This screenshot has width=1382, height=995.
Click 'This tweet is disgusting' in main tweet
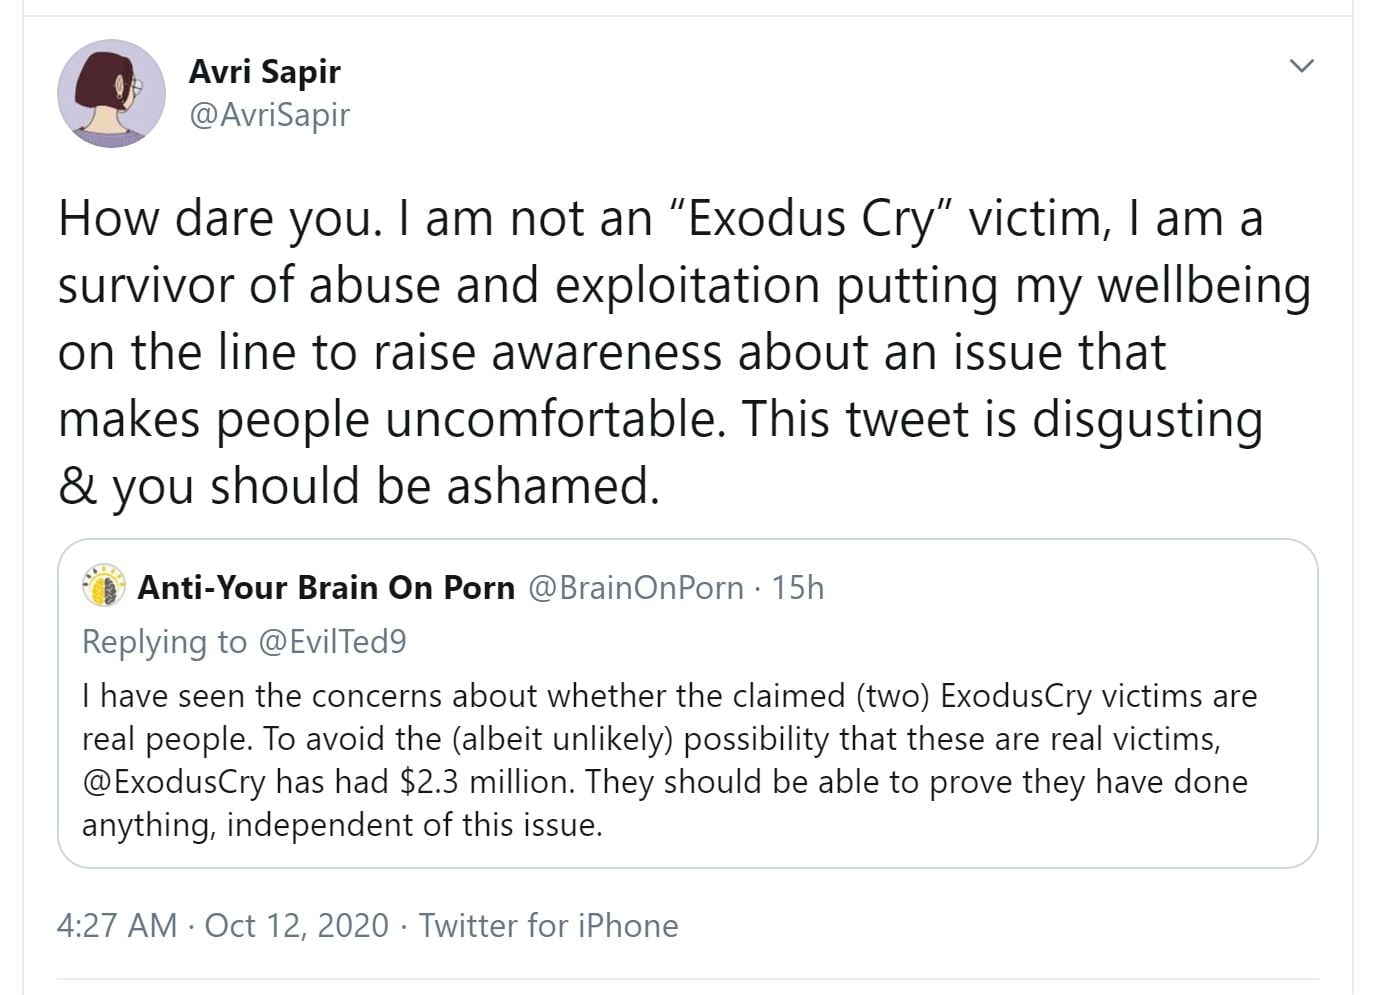pos(1001,418)
